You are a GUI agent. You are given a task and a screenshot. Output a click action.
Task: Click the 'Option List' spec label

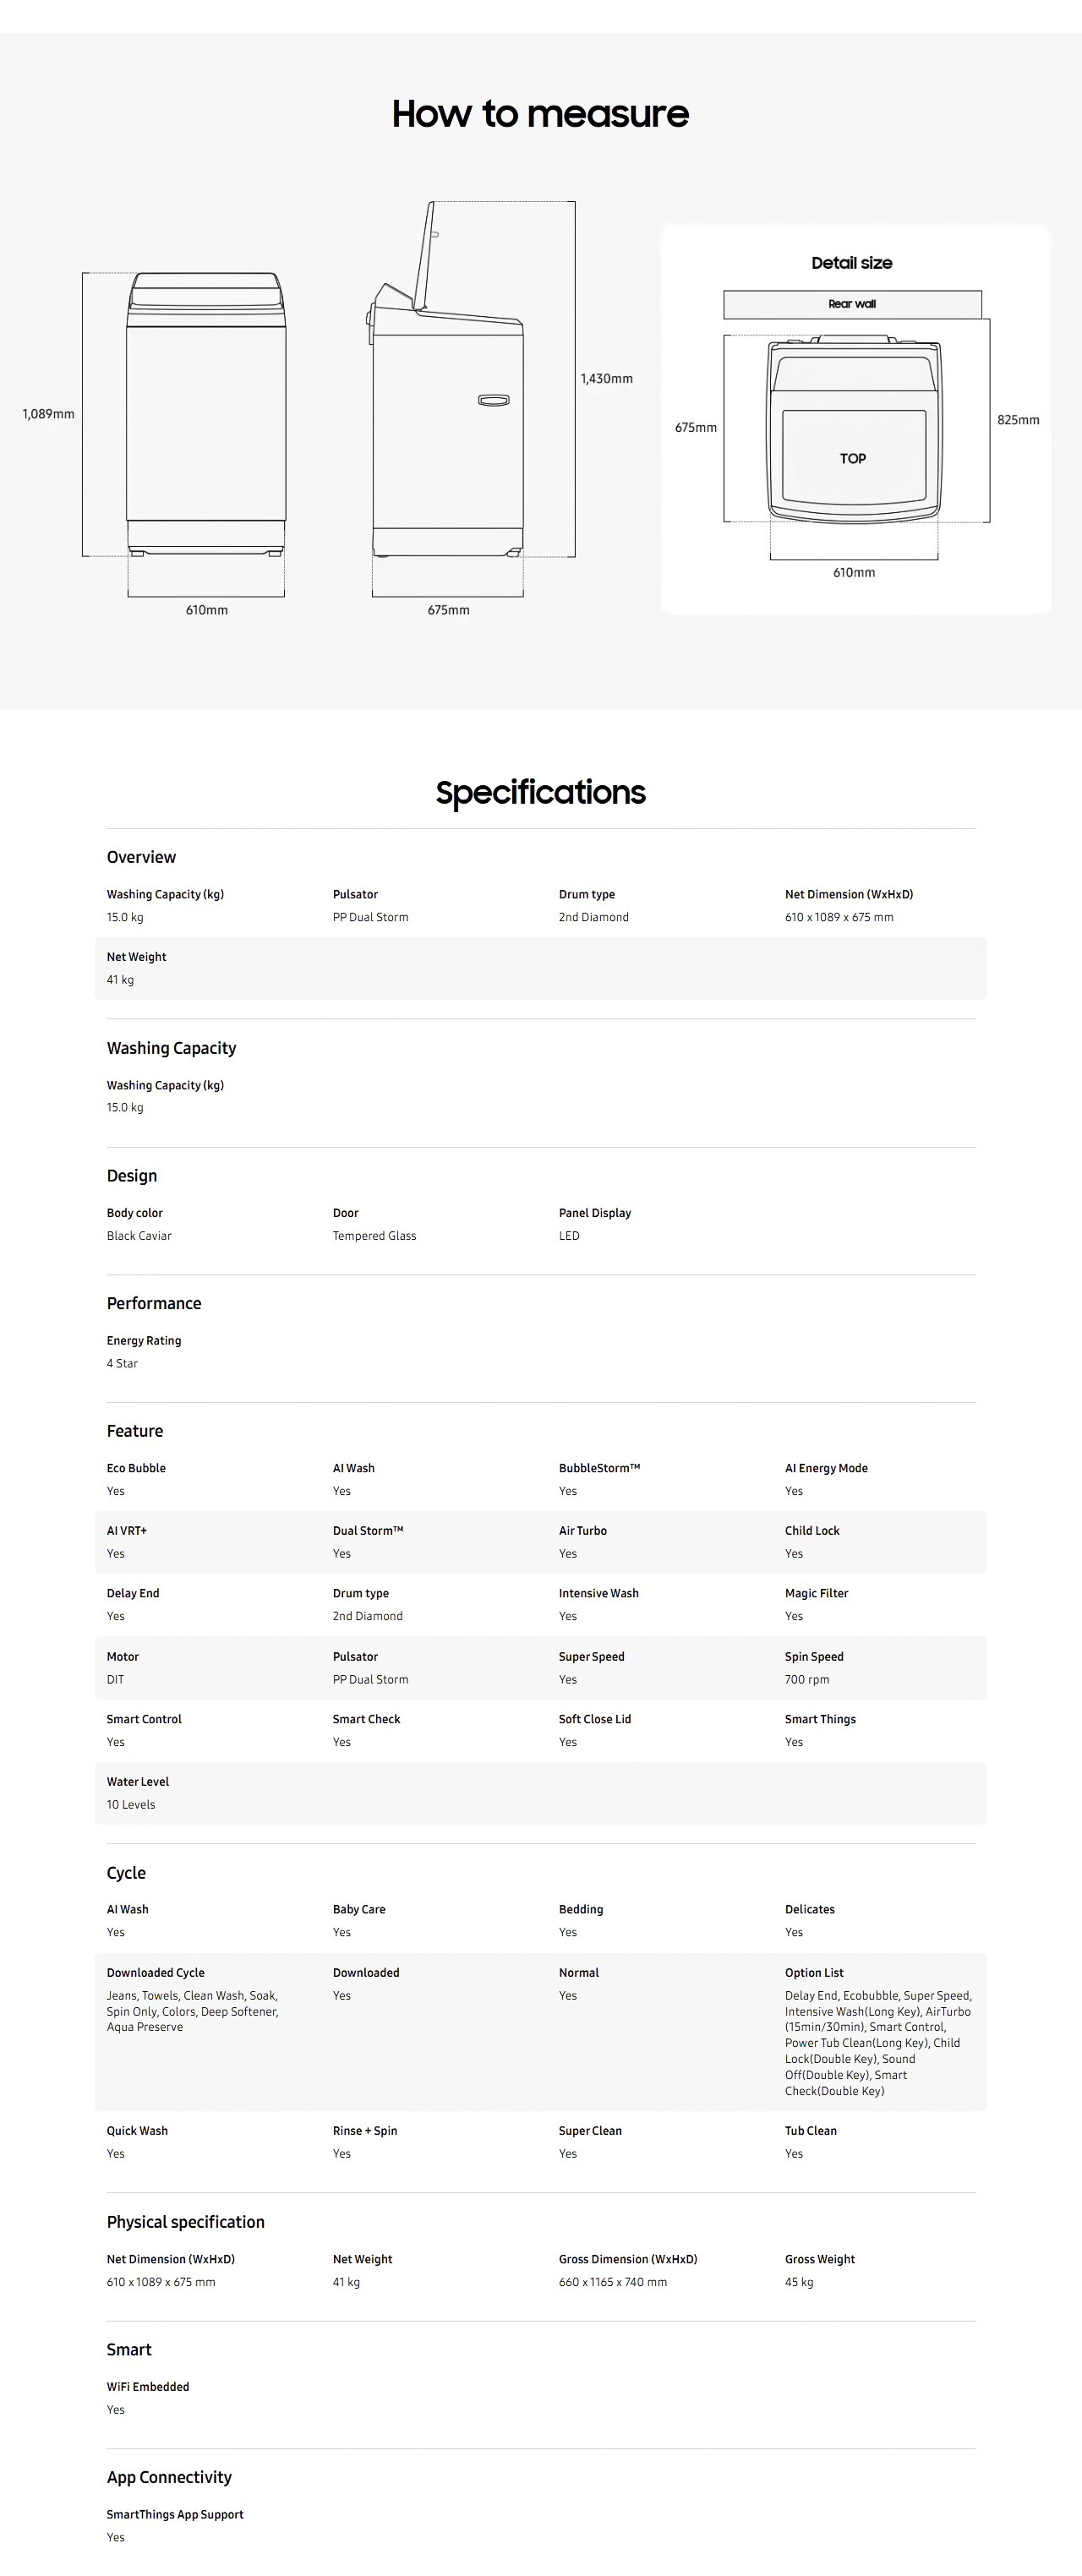[814, 1973]
